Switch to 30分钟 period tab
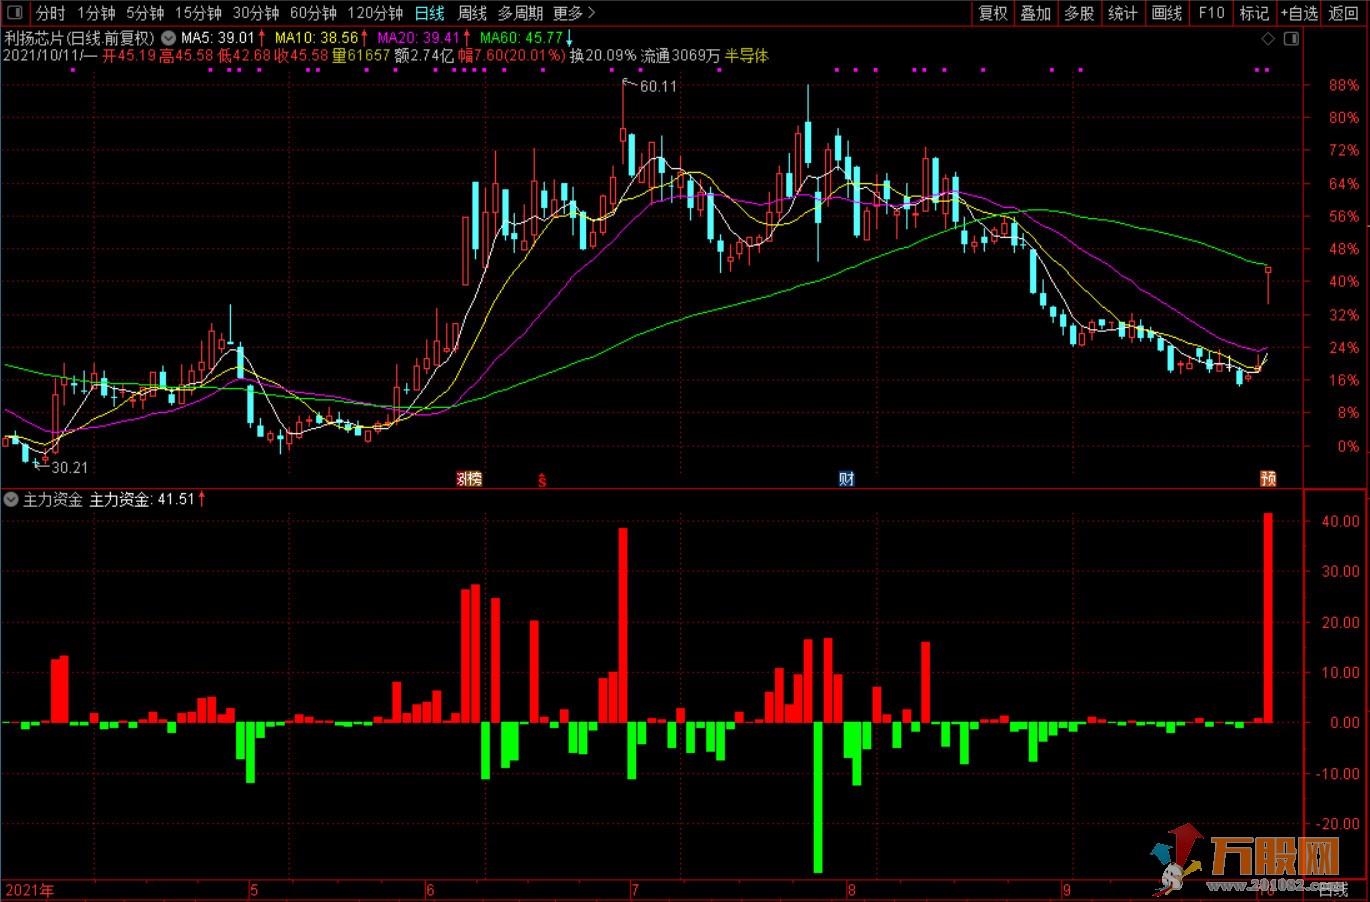The height and width of the screenshot is (902, 1370). coord(256,13)
